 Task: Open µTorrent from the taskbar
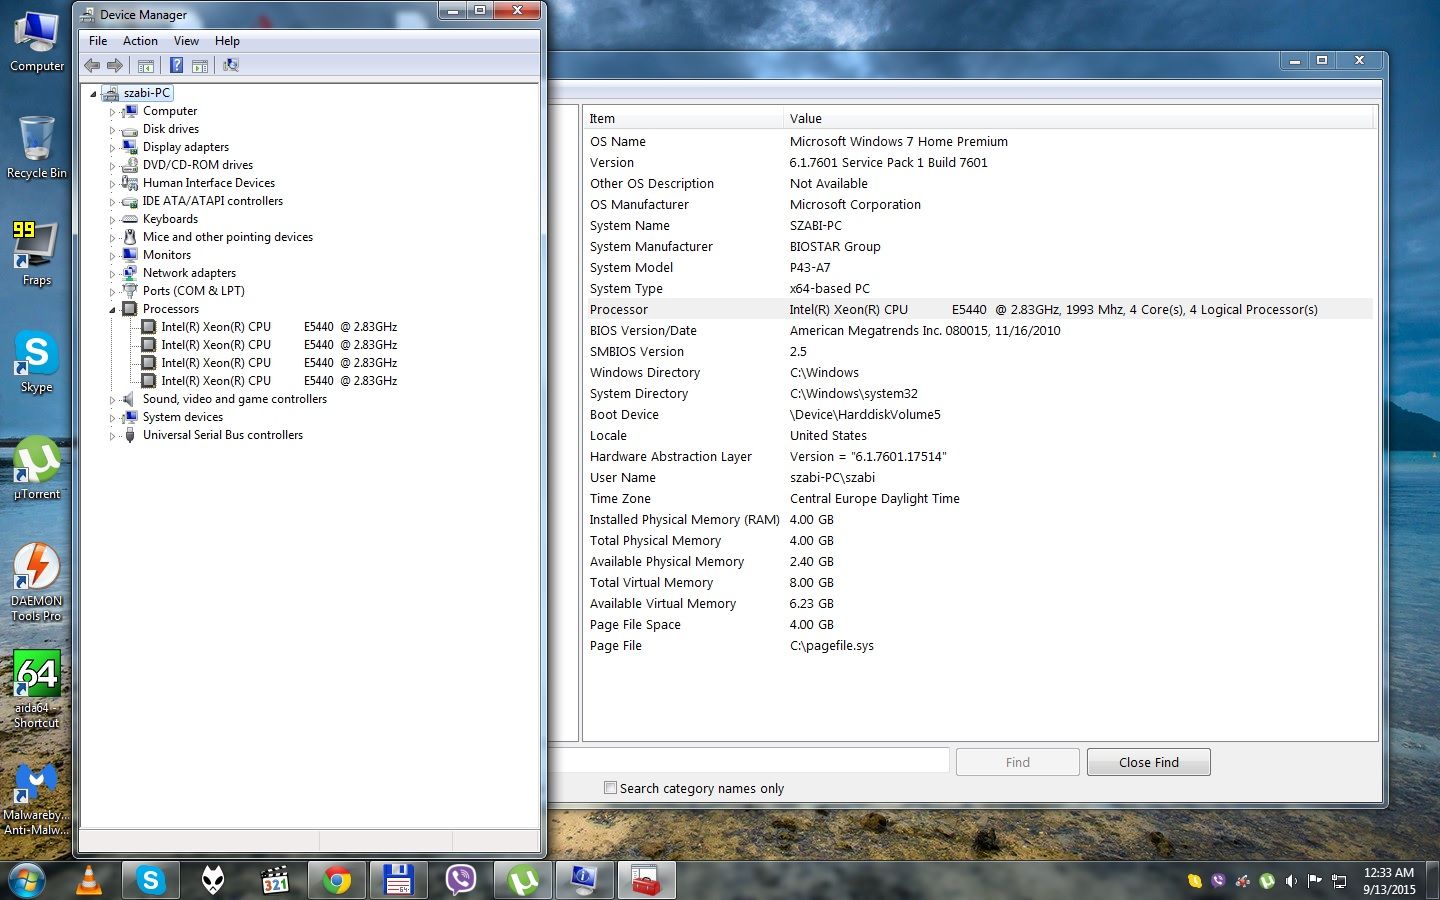[523, 880]
